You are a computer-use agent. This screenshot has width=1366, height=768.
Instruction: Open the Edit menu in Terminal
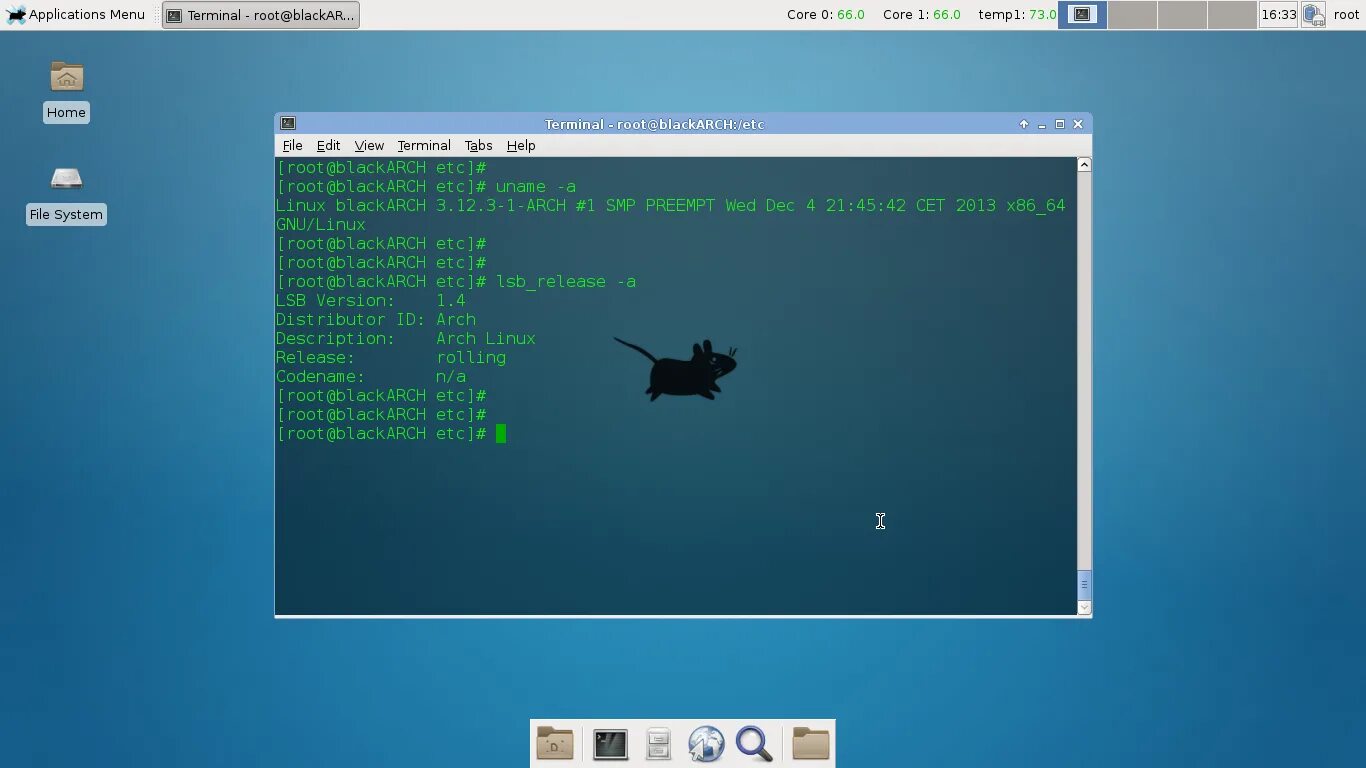[328, 145]
